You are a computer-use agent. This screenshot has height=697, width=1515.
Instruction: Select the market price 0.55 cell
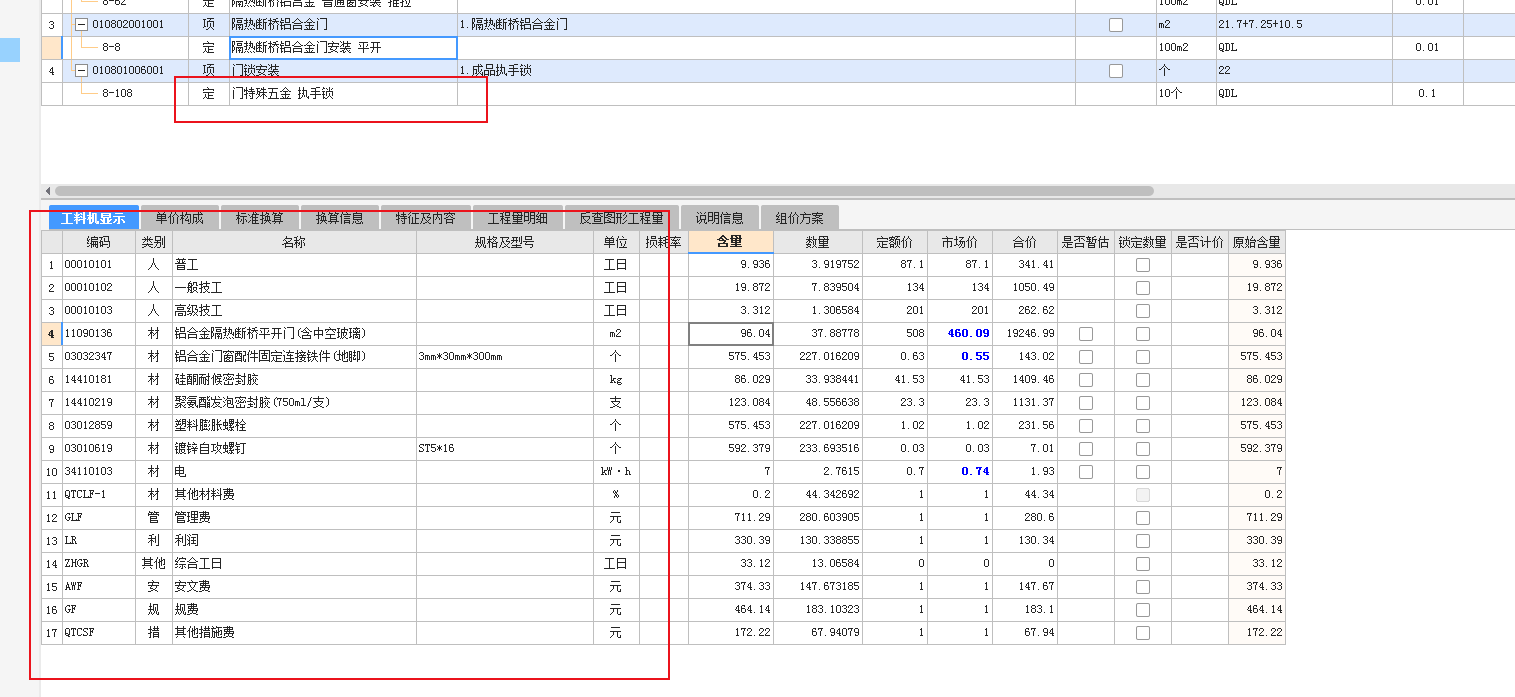[960, 357]
